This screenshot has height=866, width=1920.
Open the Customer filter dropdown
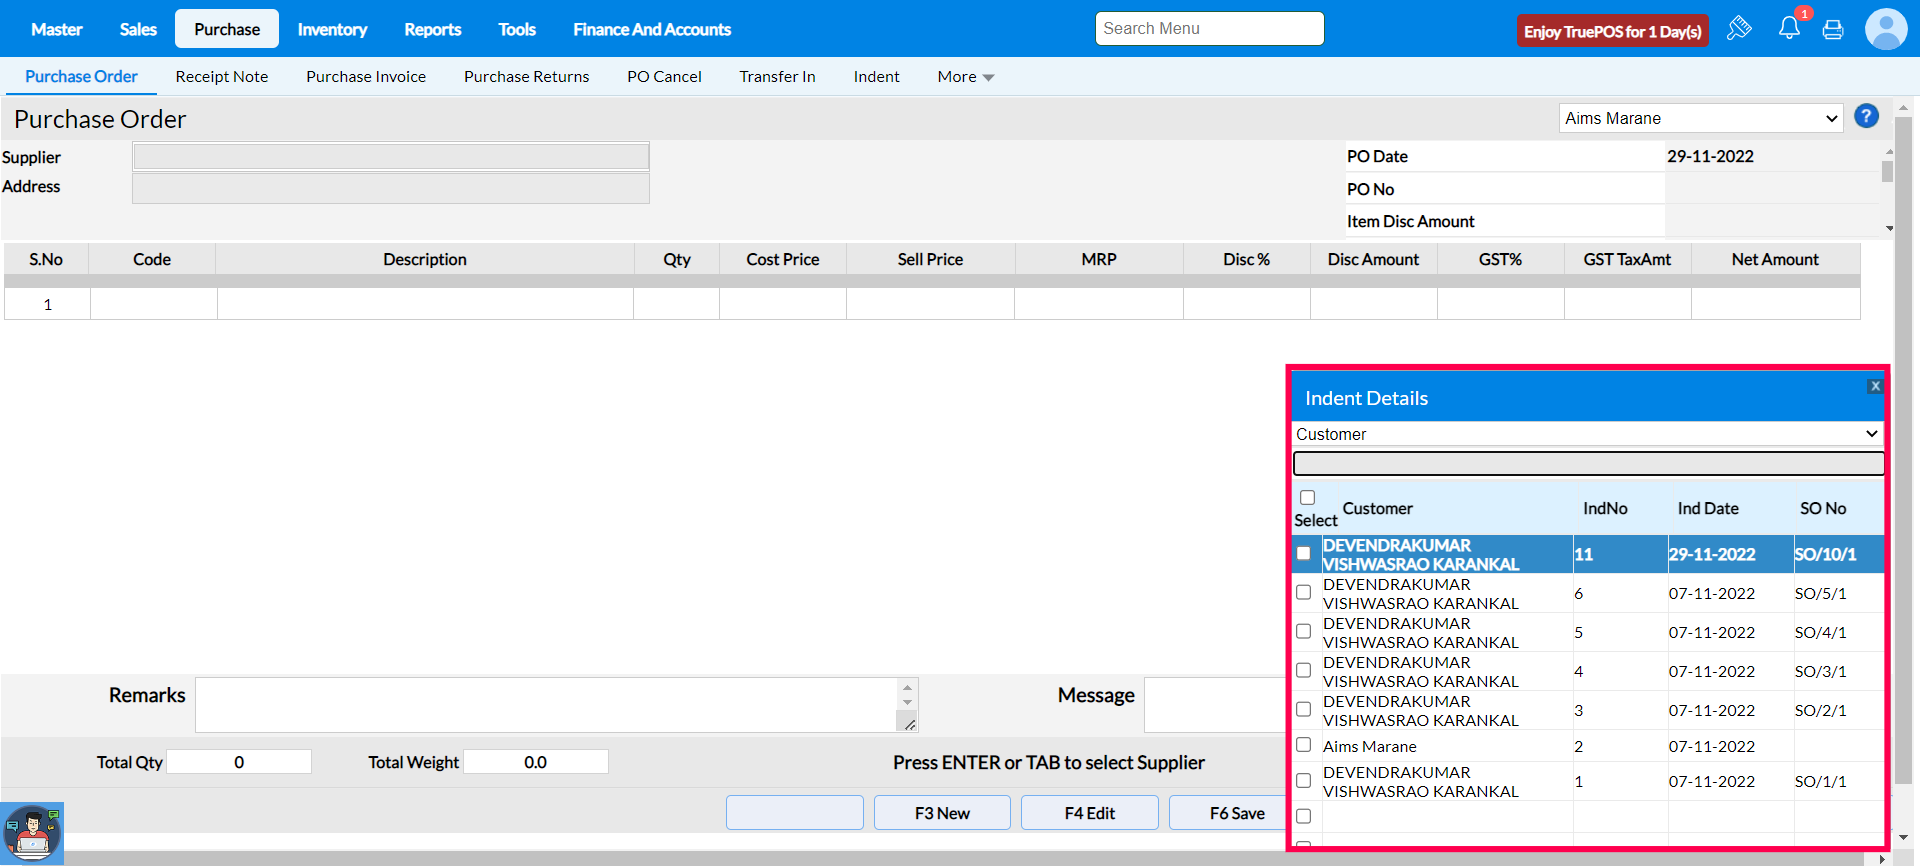tap(1587, 434)
